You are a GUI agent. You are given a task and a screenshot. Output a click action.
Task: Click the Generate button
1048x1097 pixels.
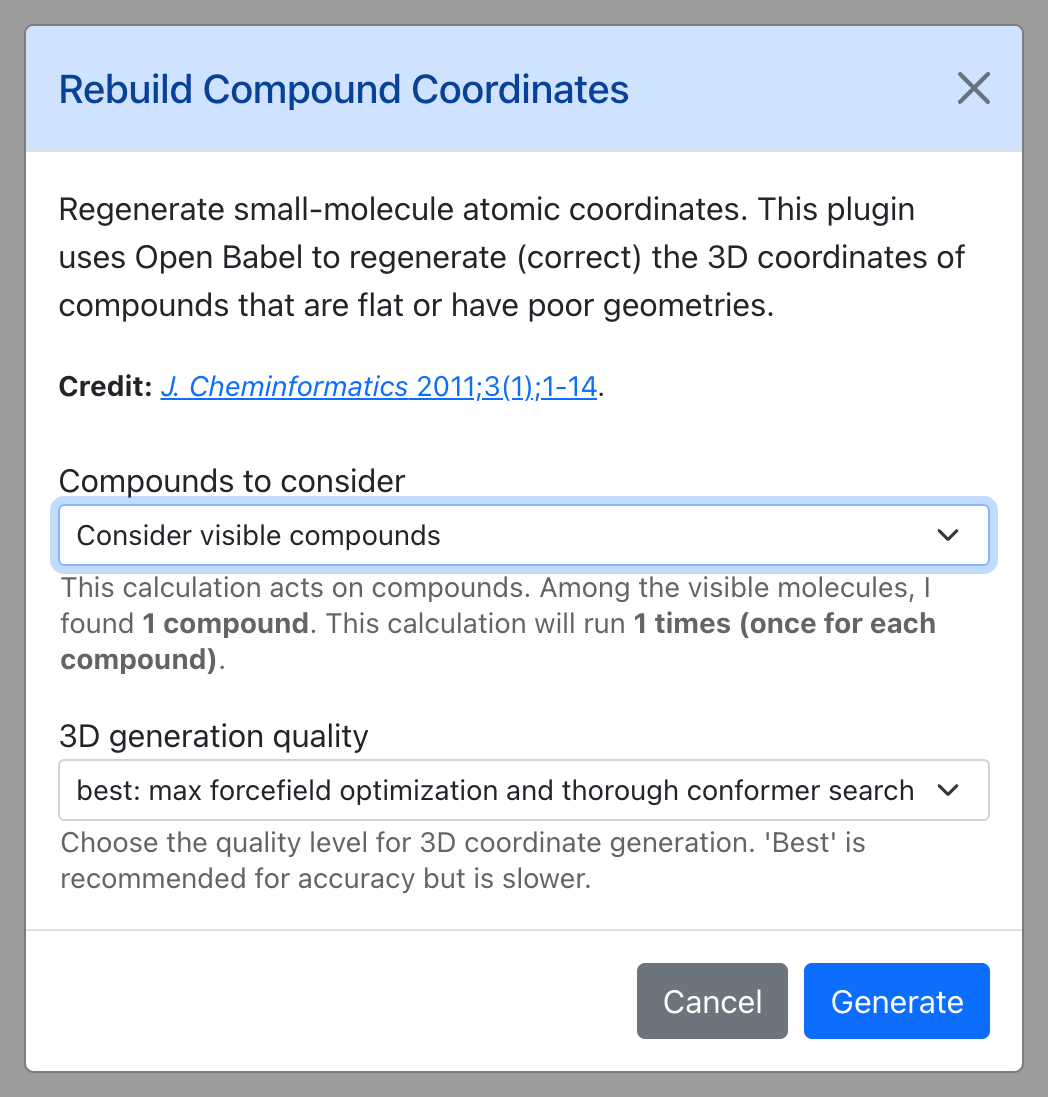tap(896, 1001)
